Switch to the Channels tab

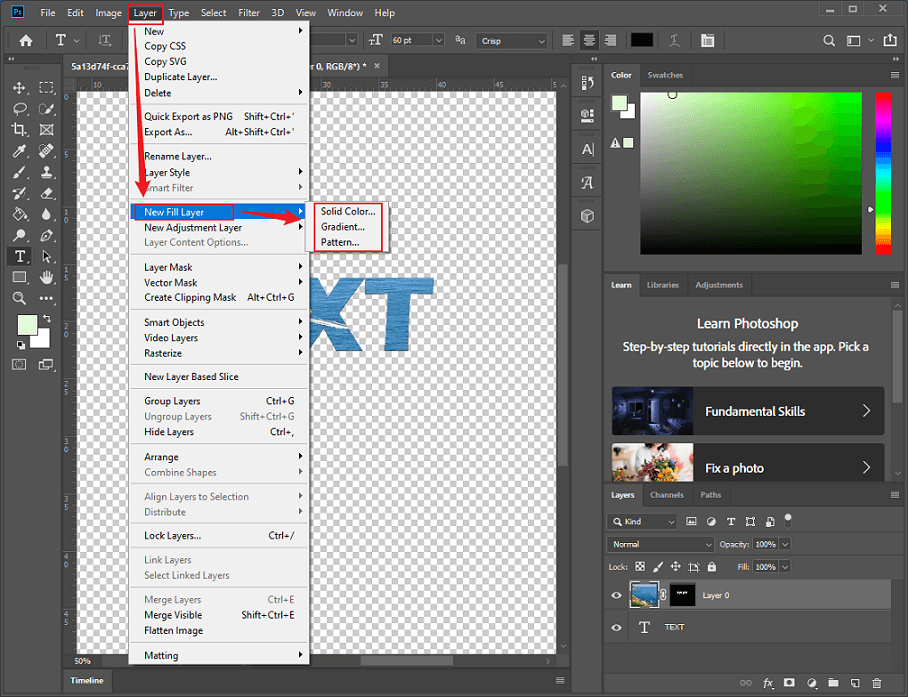point(667,494)
